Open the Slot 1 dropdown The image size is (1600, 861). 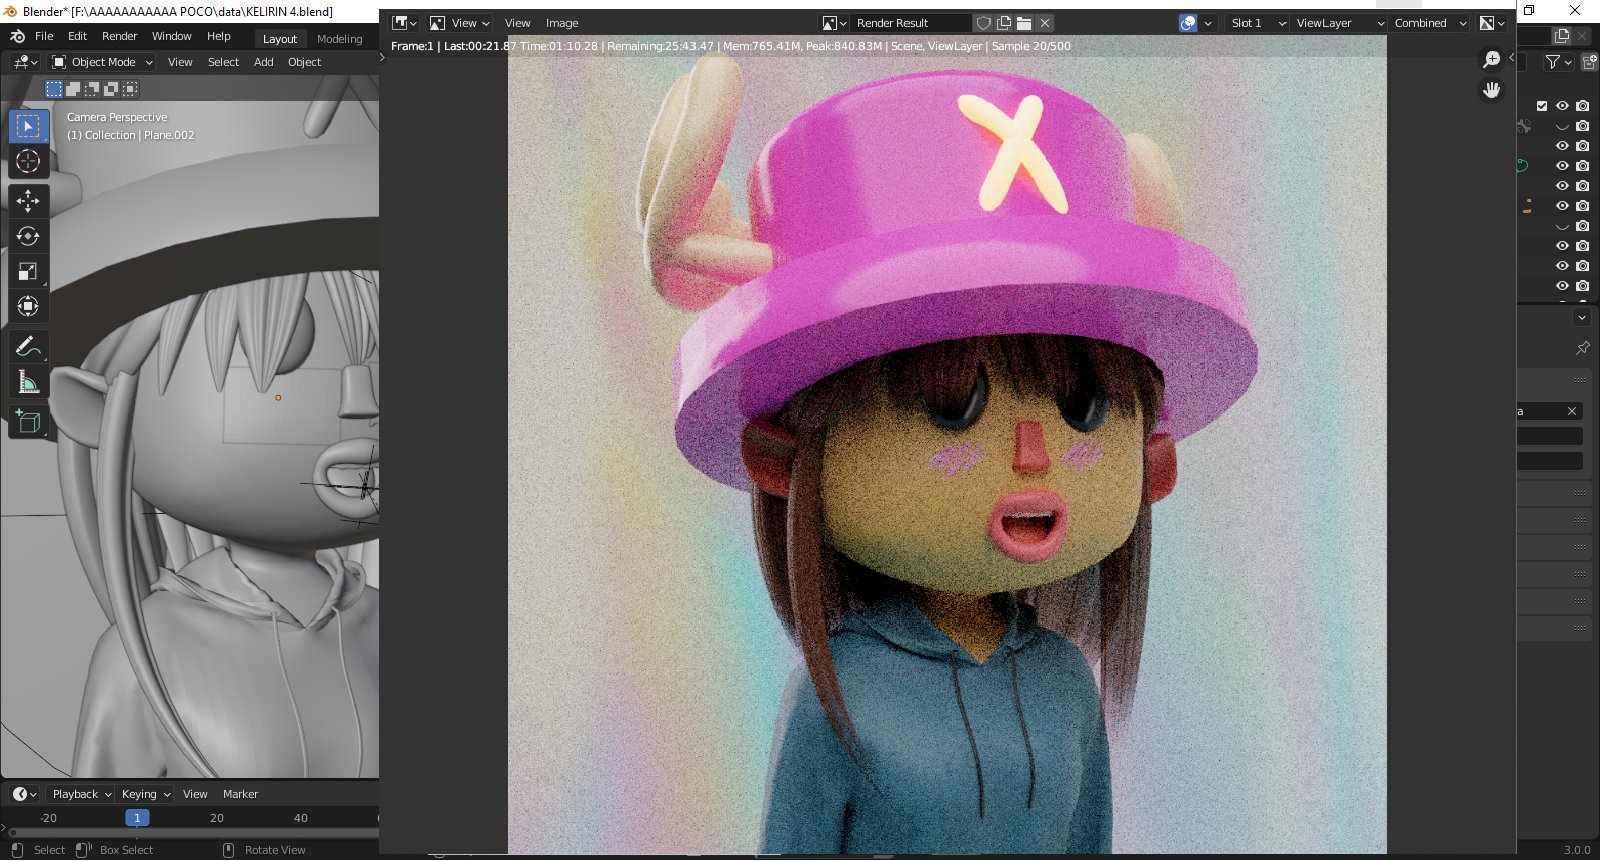pos(1258,23)
